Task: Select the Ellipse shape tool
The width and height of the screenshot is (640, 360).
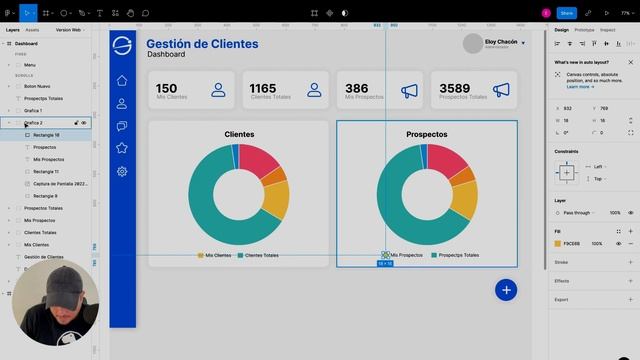Action: 64,13
